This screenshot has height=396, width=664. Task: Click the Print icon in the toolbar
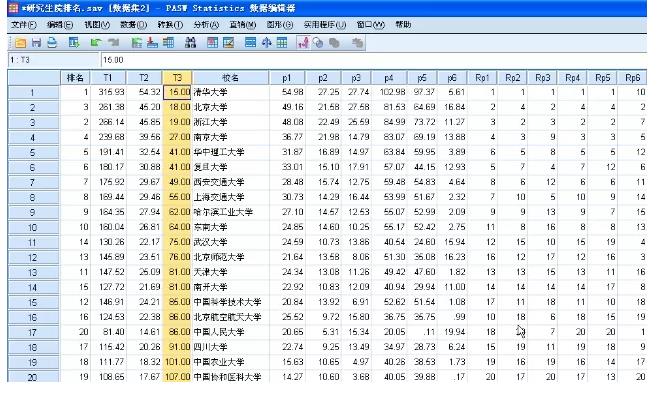52,43
